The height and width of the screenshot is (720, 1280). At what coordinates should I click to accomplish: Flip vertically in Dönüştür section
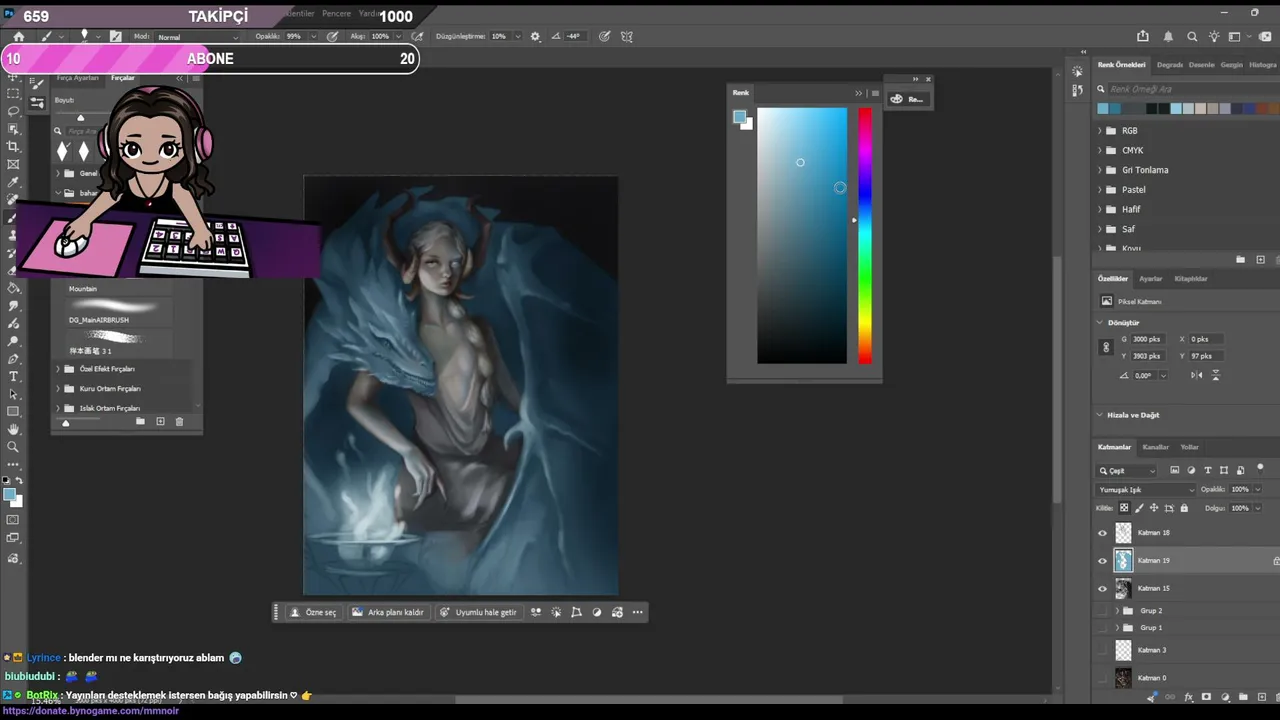1216,375
